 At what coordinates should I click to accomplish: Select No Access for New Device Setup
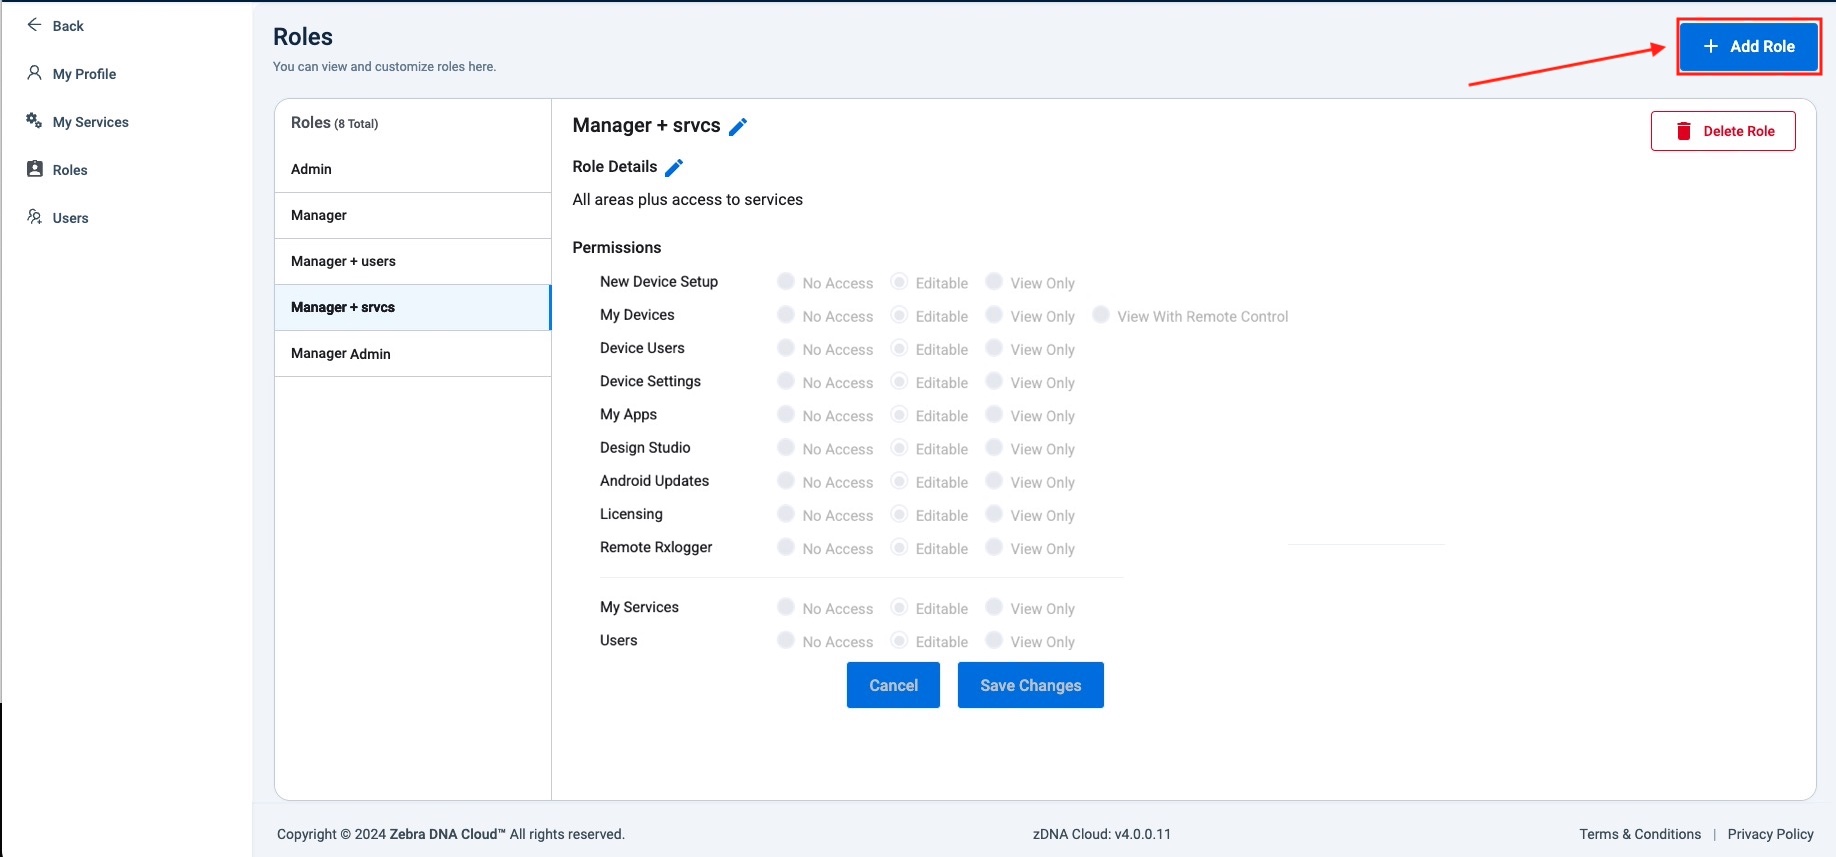point(786,282)
